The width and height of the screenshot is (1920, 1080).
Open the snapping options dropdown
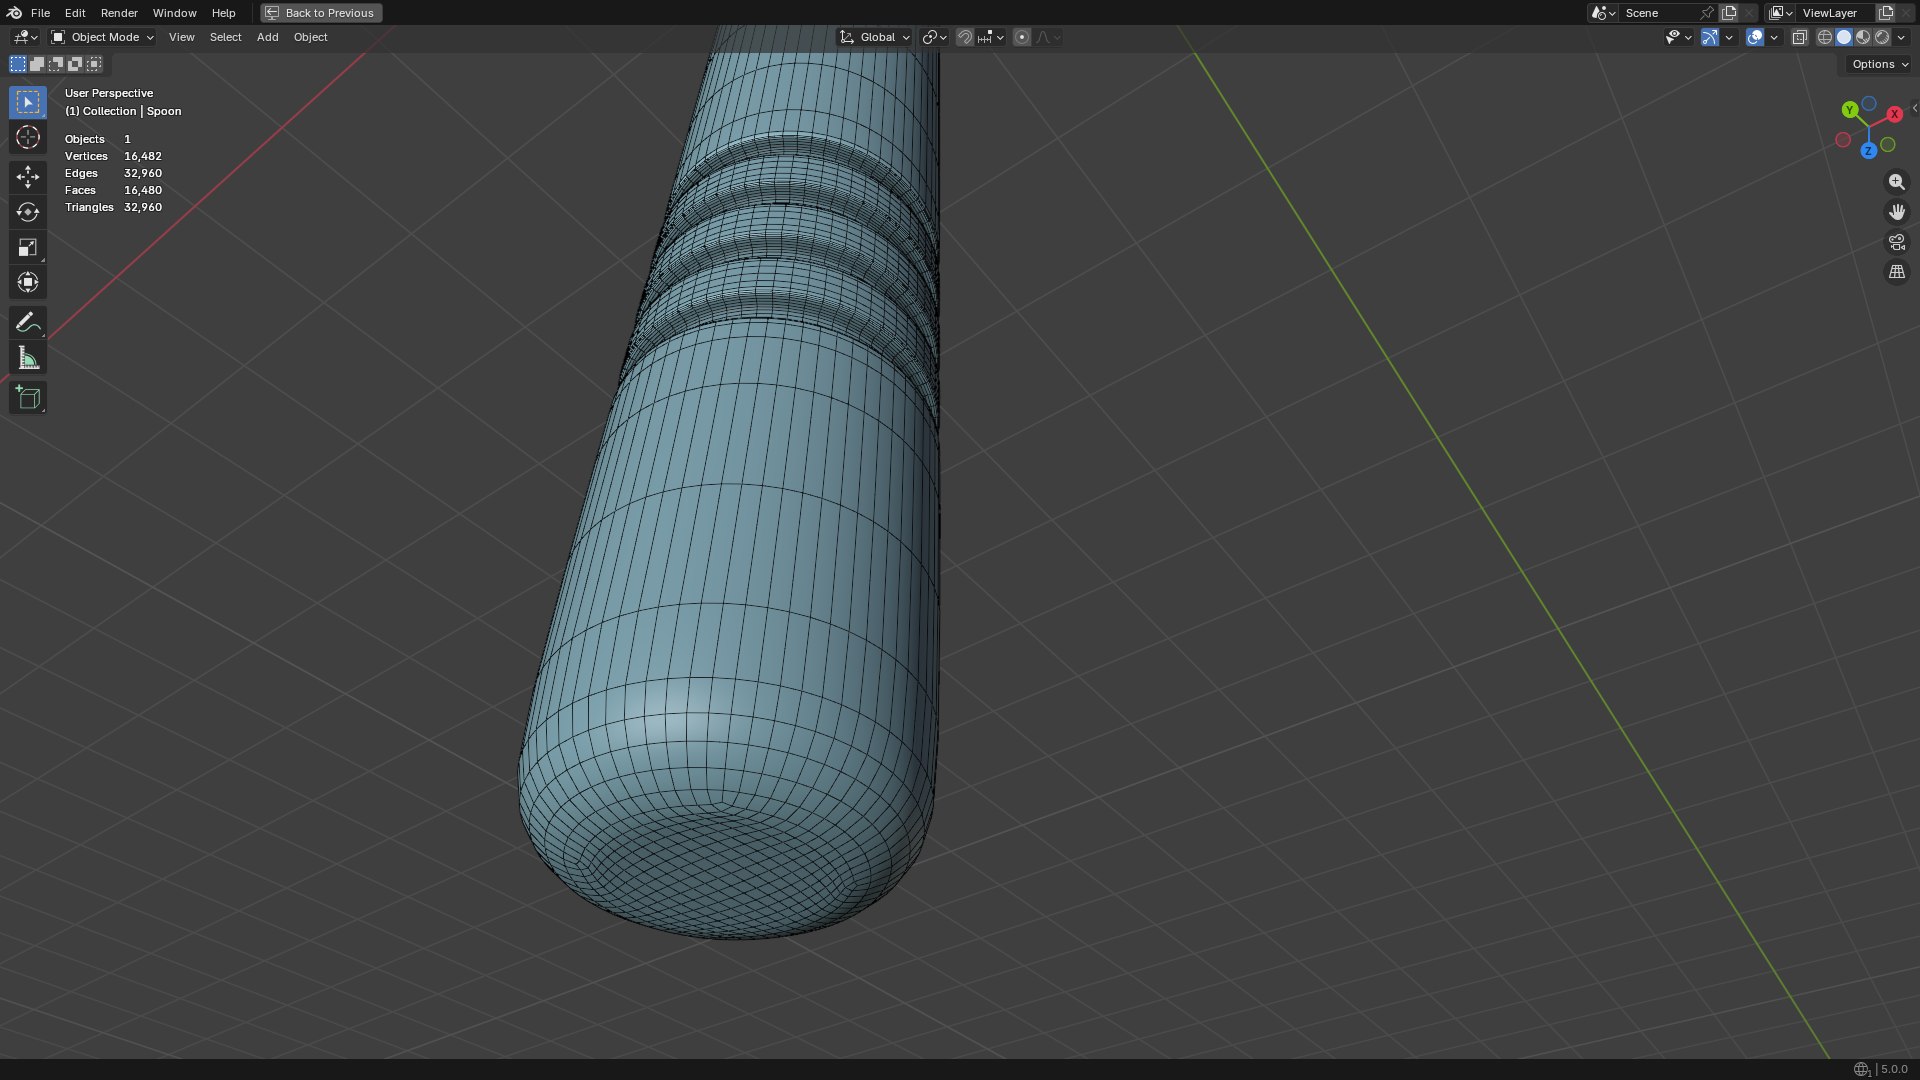pyautogui.click(x=991, y=37)
